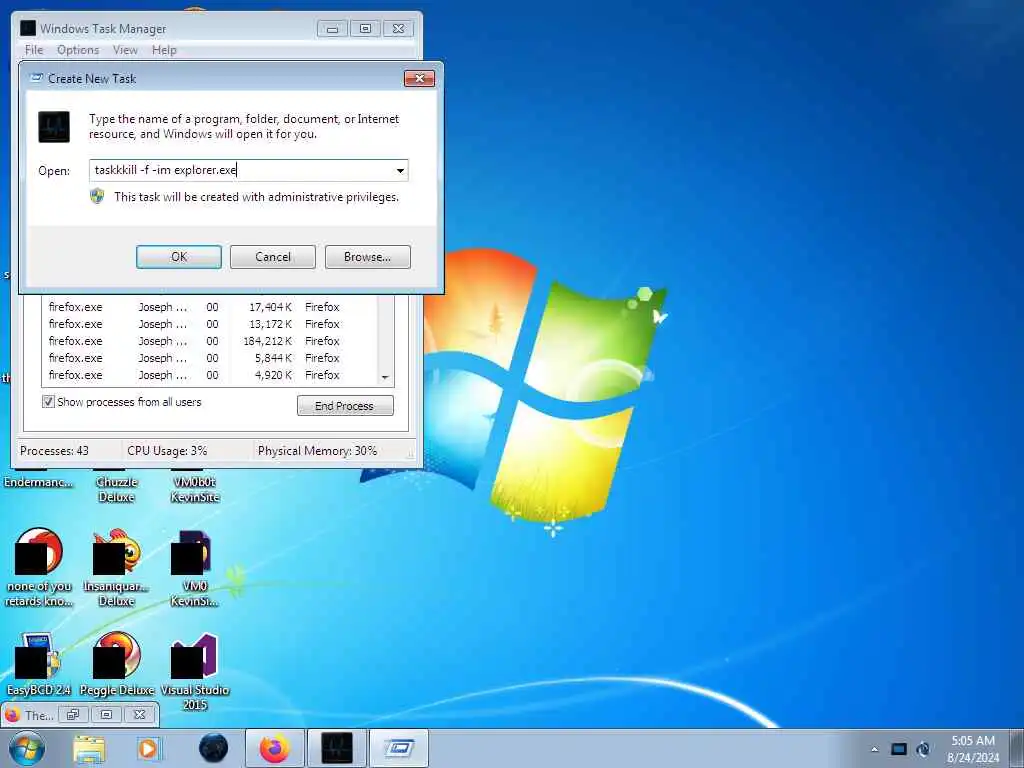This screenshot has width=1024, height=768.
Task: Select the firefox.exe row using 184,212 K
Action: 210,341
